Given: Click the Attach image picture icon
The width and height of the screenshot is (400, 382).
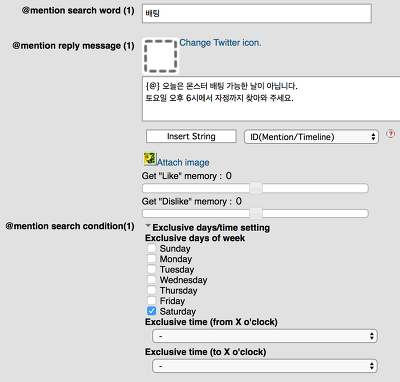Looking at the screenshot, I should click(x=150, y=159).
